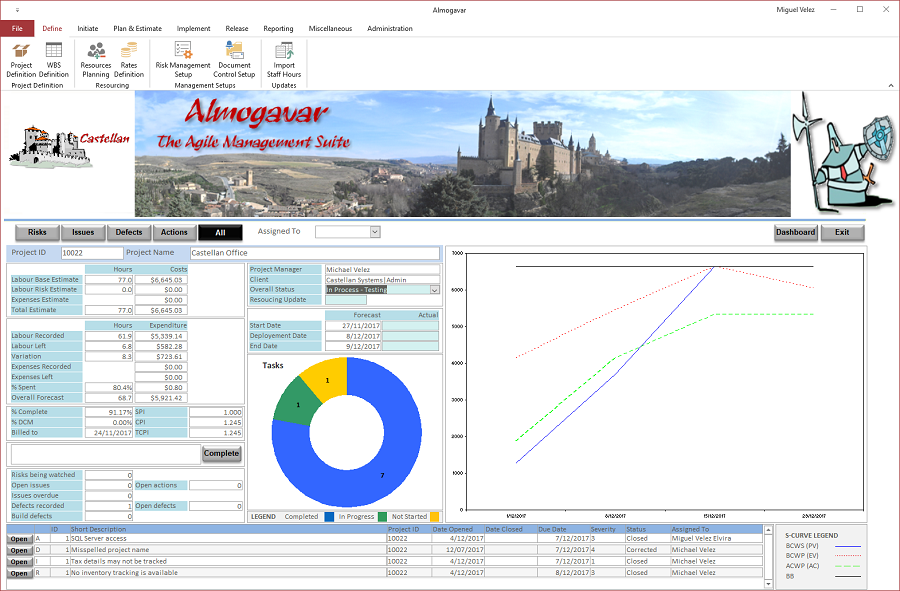Open WBS Definition ribbon icon
This screenshot has width=900, height=591.
coord(54,60)
